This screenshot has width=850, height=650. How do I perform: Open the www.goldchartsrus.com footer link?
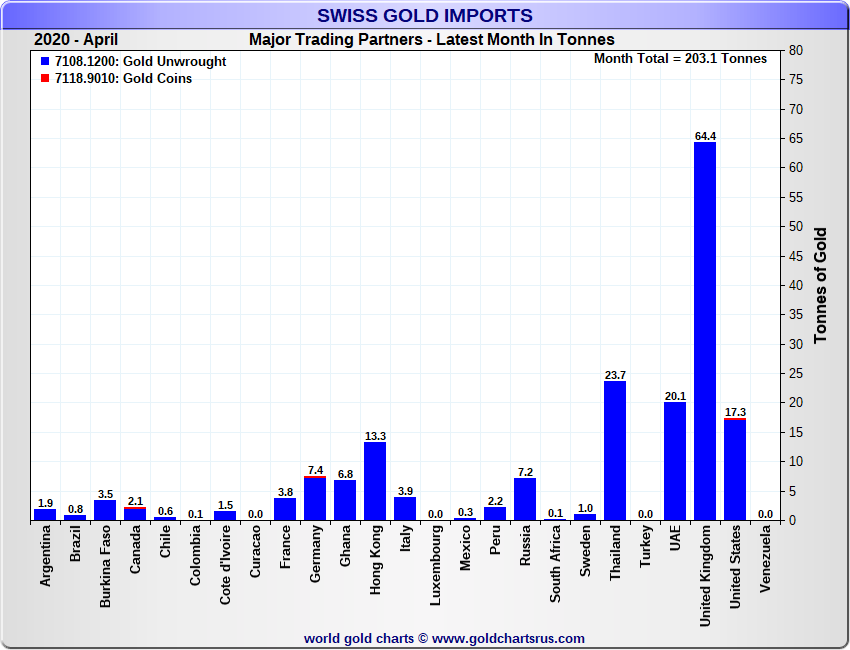(x=508, y=638)
